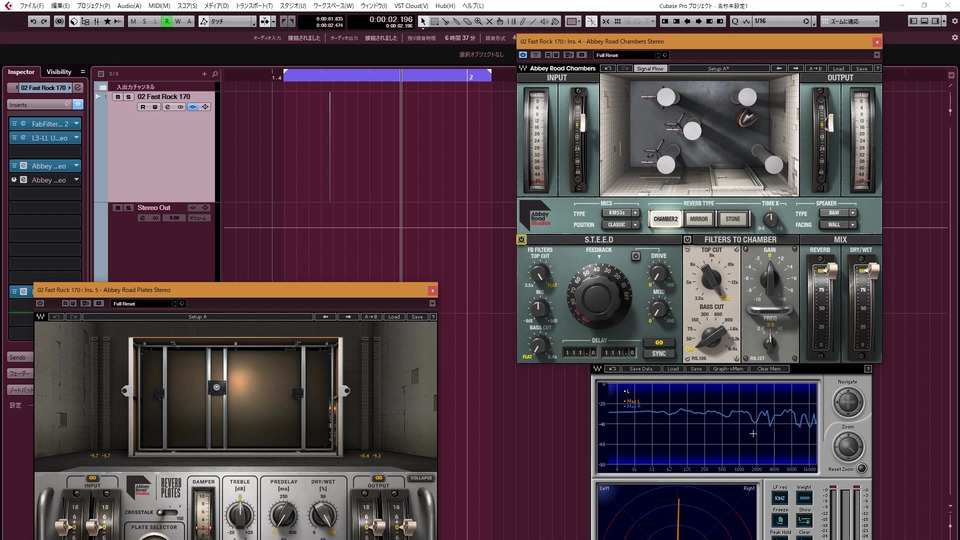Open help in the analyzer plugin
Screen dimensions: 960x540
pyautogui.click(x=868, y=369)
